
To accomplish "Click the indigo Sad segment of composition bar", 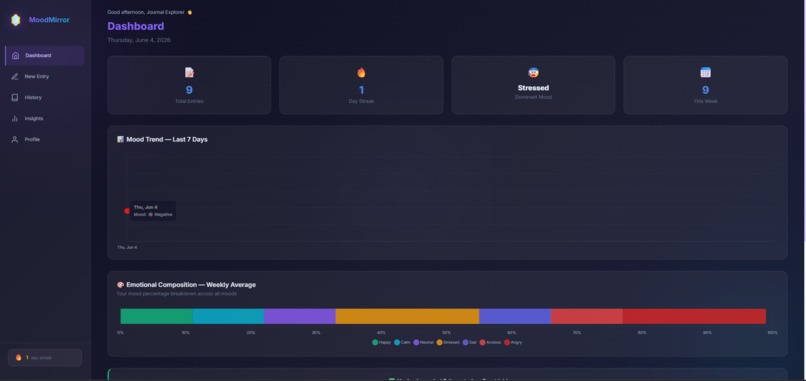I will (x=515, y=316).
